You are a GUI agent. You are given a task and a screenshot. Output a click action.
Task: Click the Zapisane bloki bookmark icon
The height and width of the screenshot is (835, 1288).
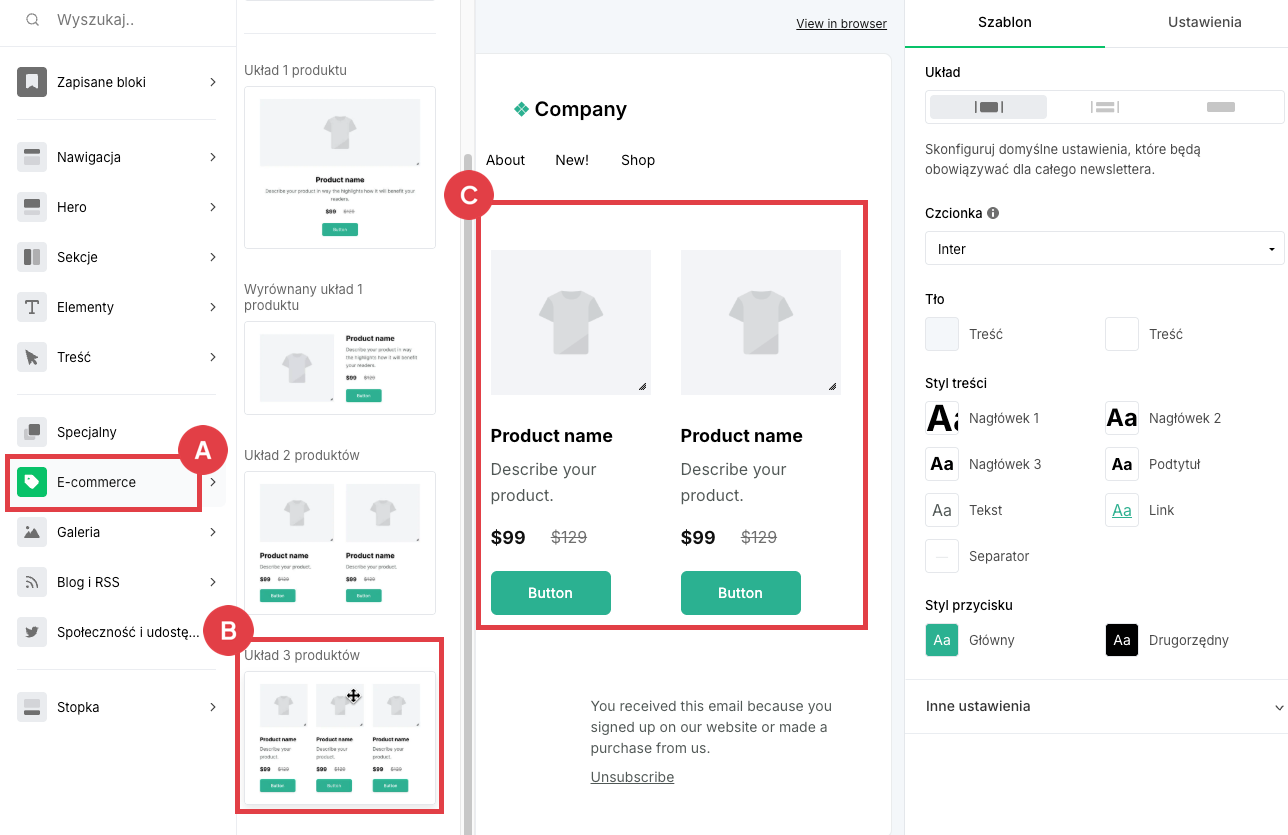coord(32,82)
